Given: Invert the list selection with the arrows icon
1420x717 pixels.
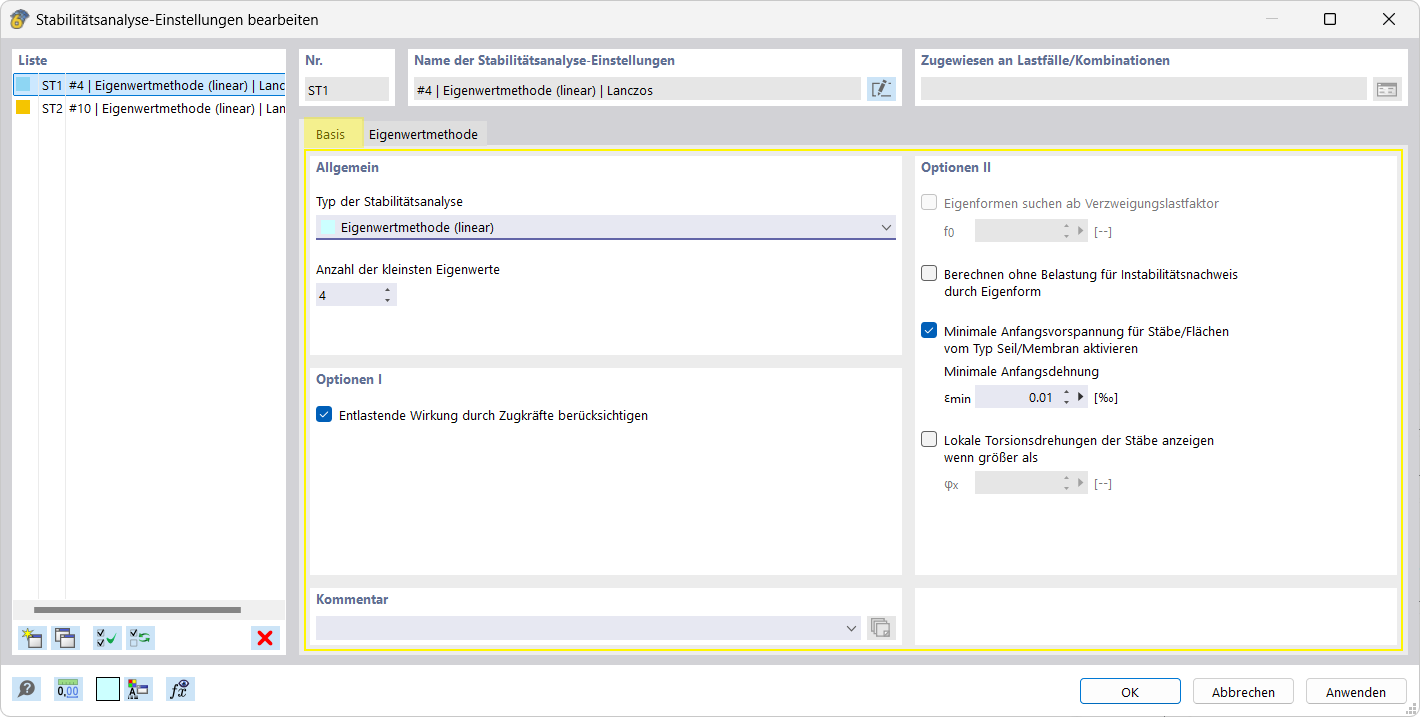Looking at the screenshot, I should point(140,637).
